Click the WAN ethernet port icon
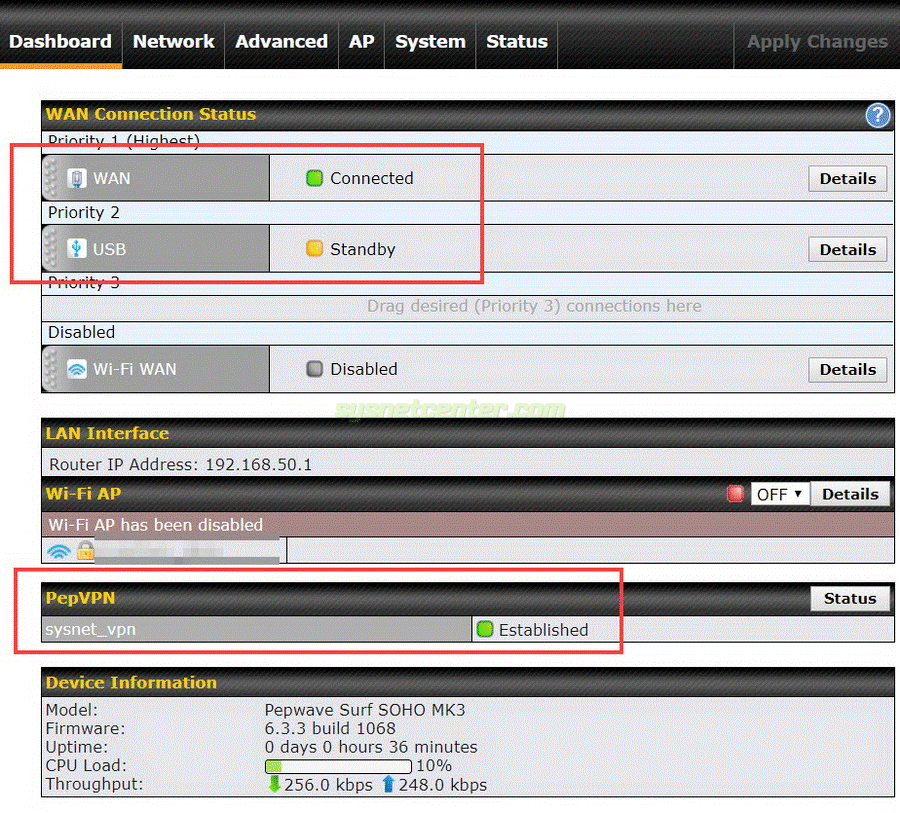Screen dimensions: 900x813 point(76,179)
